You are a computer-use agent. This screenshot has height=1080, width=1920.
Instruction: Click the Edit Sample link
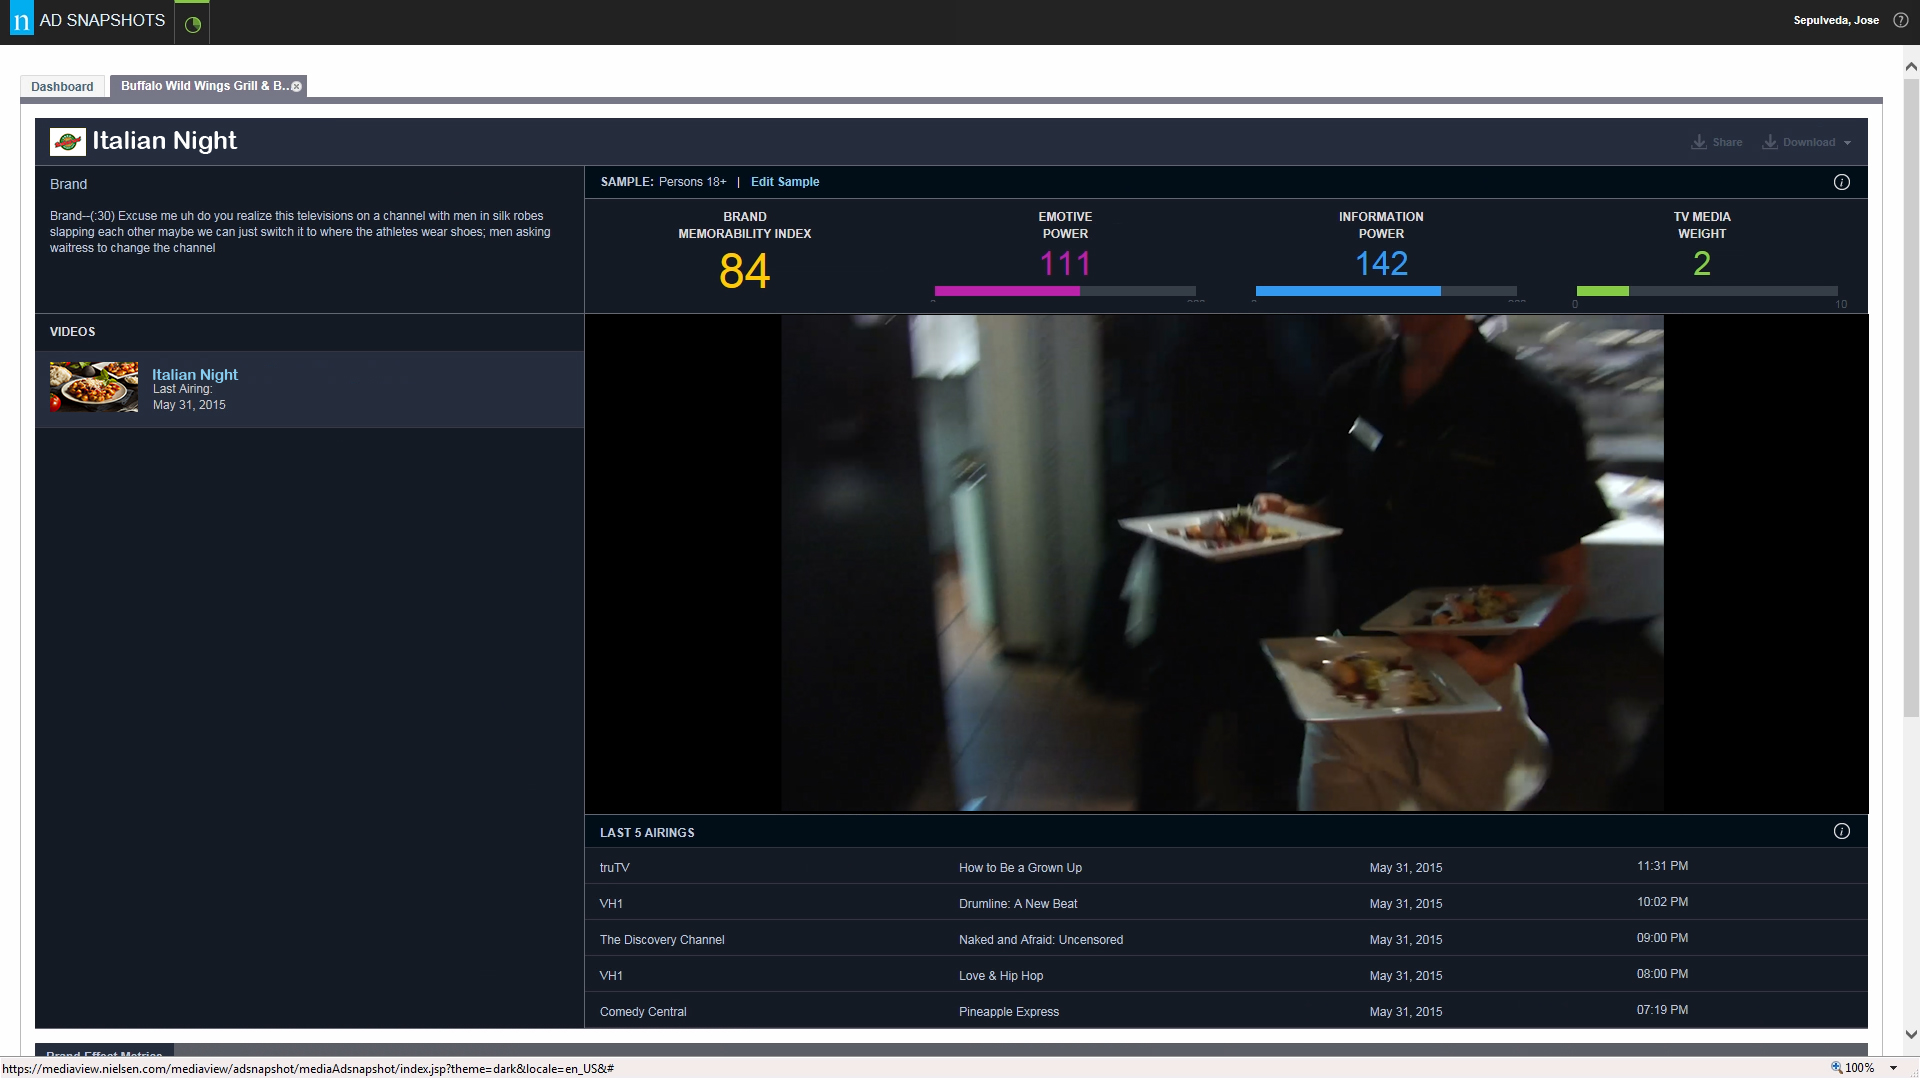click(785, 182)
